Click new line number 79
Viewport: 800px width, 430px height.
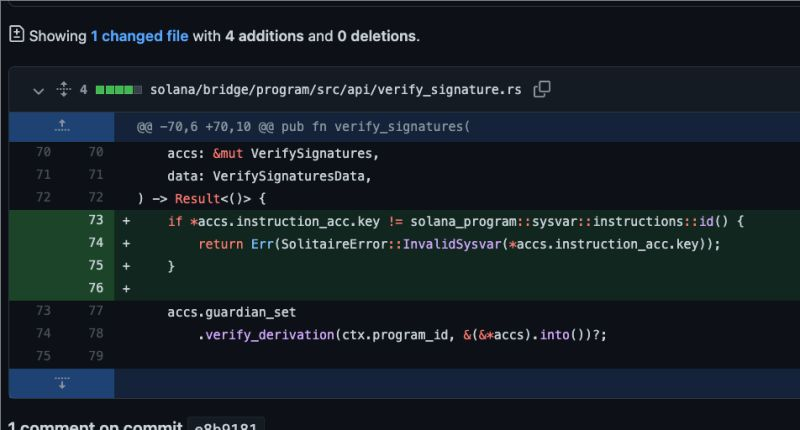tap(95, 356)
